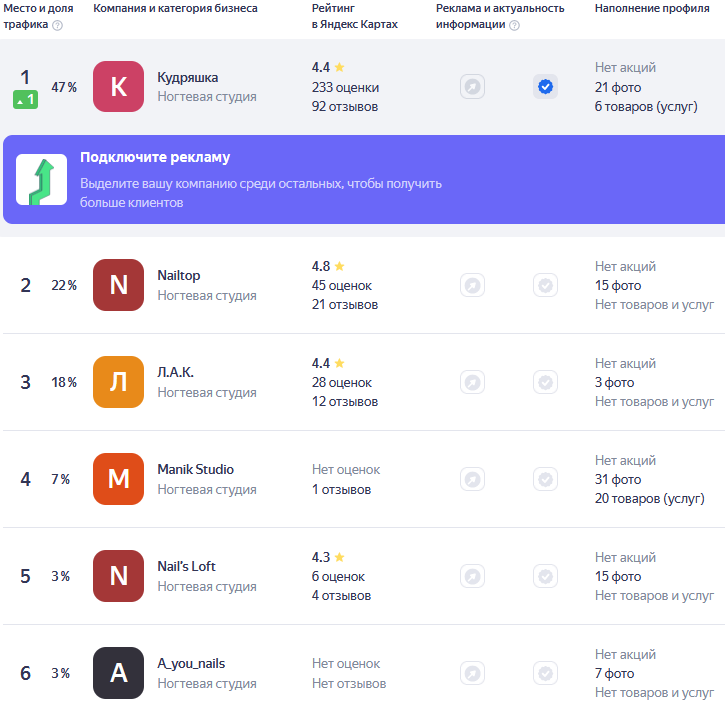The width and height of the screenshot is (725, 710).
Task: Click the green rank-up badge under place 1
Action: pos(25,99)
